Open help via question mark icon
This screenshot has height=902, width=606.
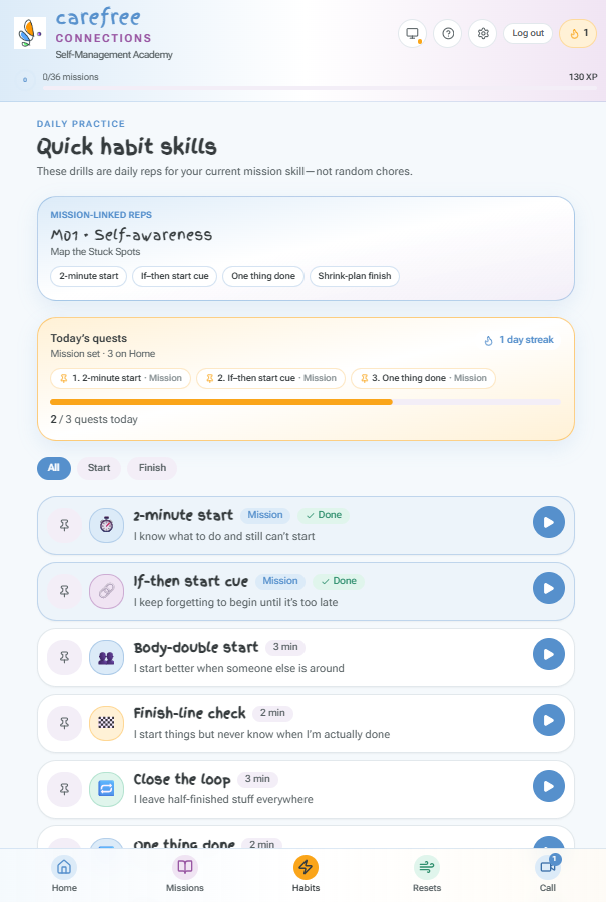click(448, 33)
